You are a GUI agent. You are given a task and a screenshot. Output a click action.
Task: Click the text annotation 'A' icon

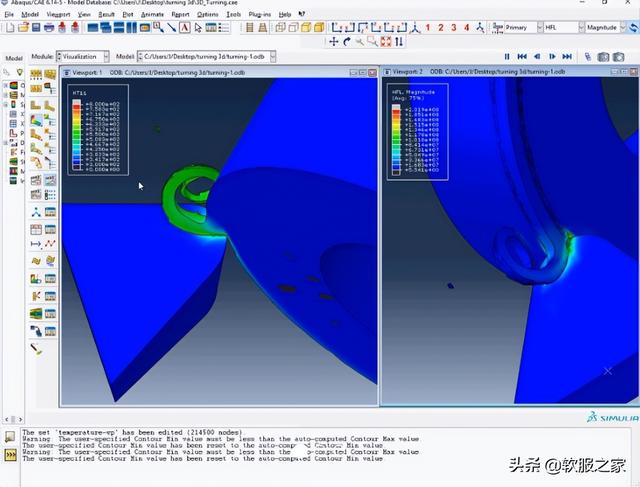point(185,28)
